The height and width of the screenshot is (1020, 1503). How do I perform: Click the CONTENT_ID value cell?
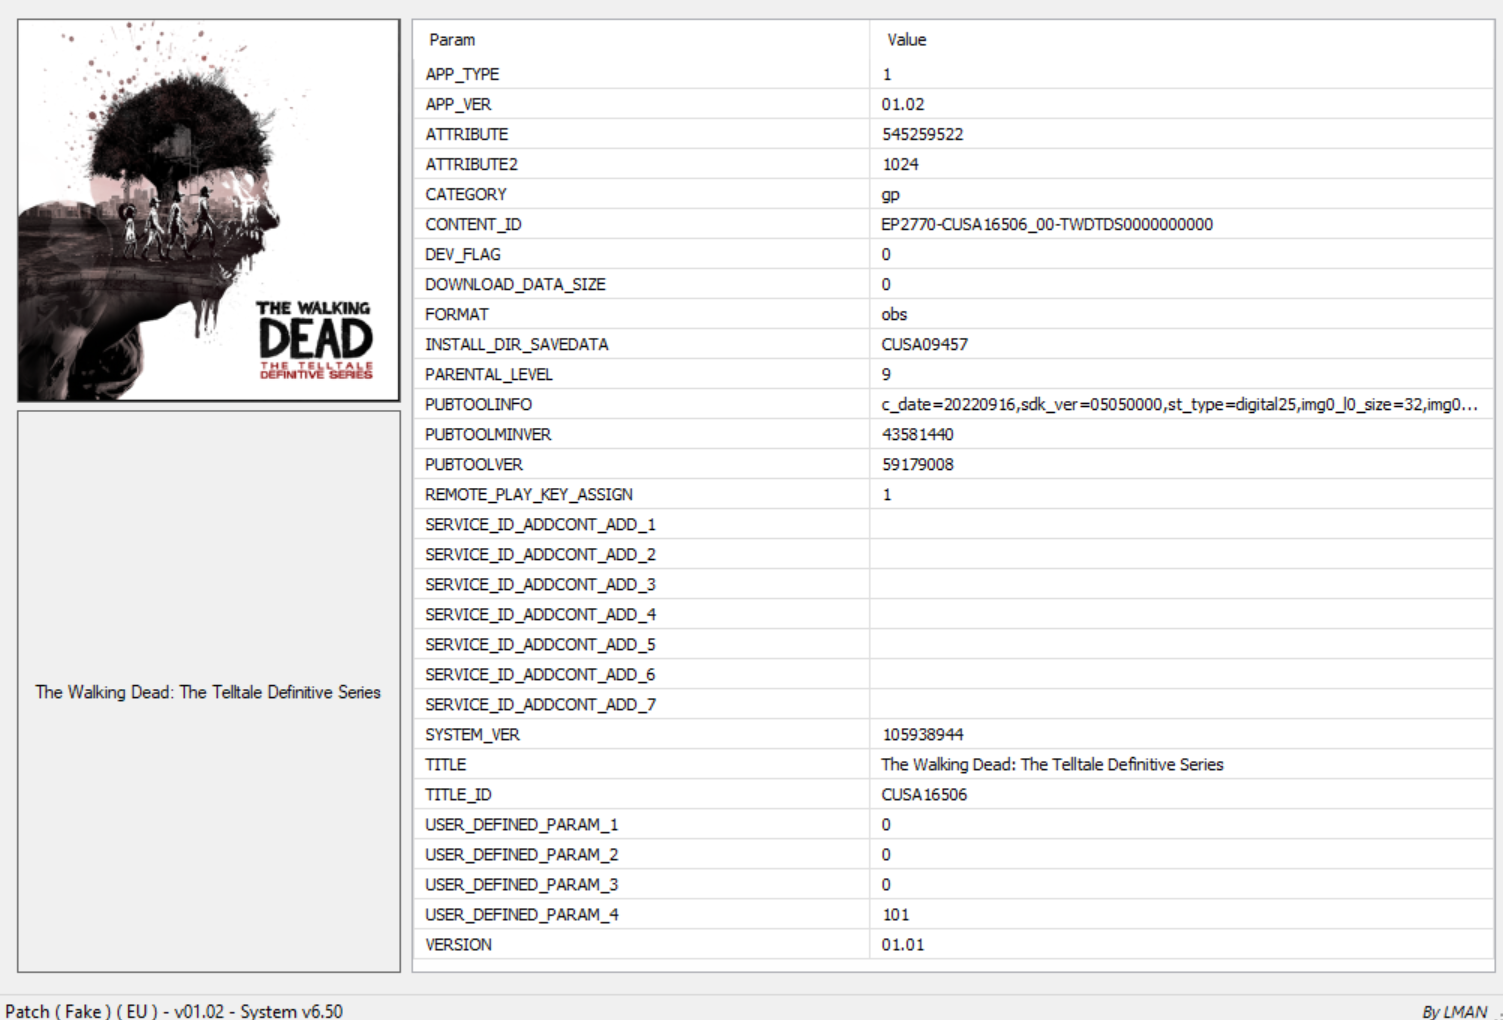tap(1046, 224)
